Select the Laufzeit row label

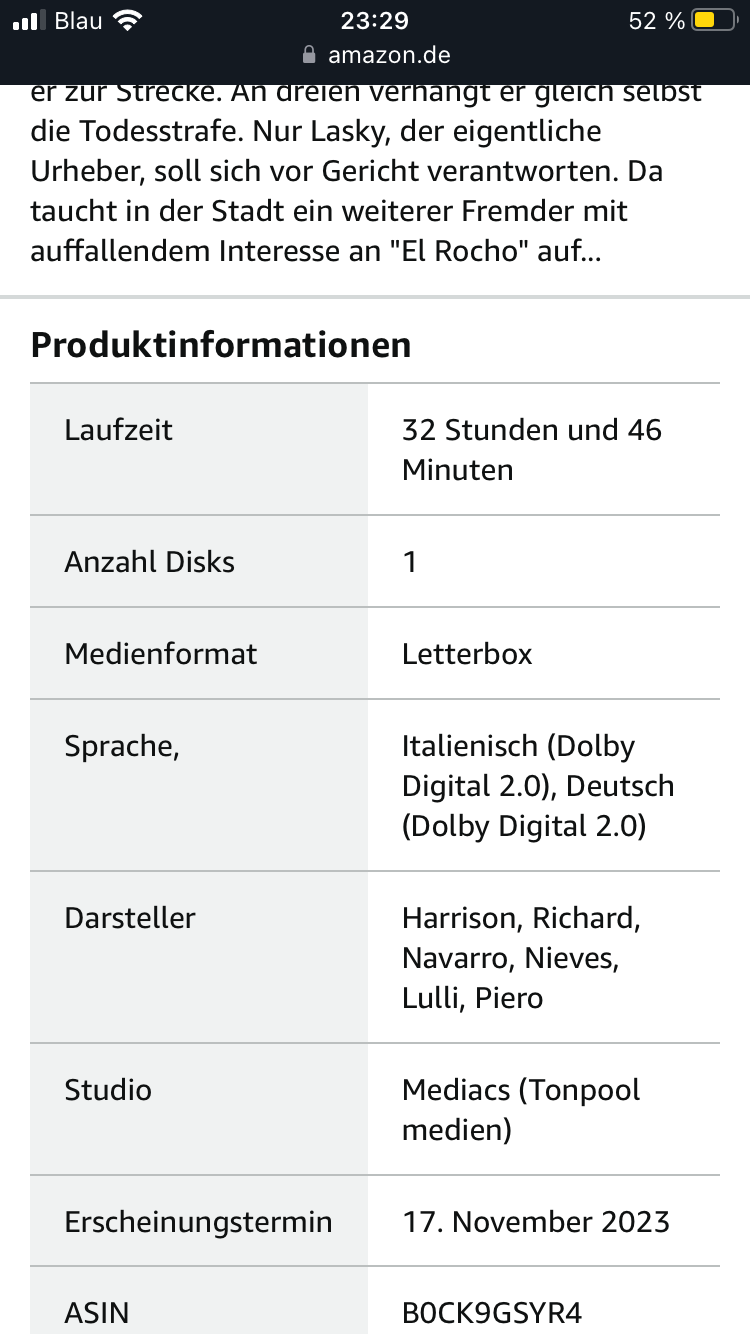(x=119, y=430)
